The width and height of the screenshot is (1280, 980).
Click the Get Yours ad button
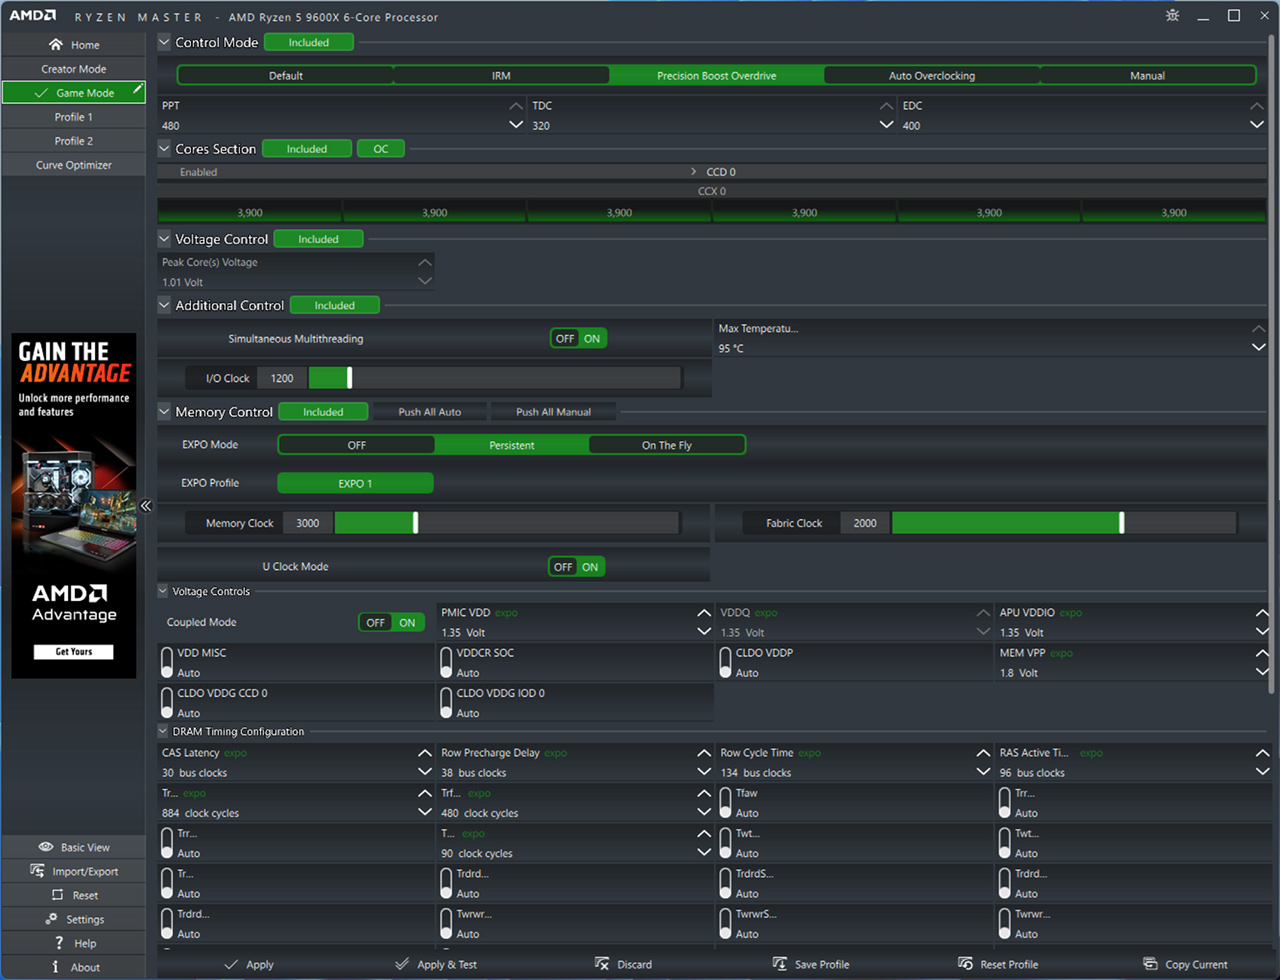pyautogui.click(x=74, y=652)
